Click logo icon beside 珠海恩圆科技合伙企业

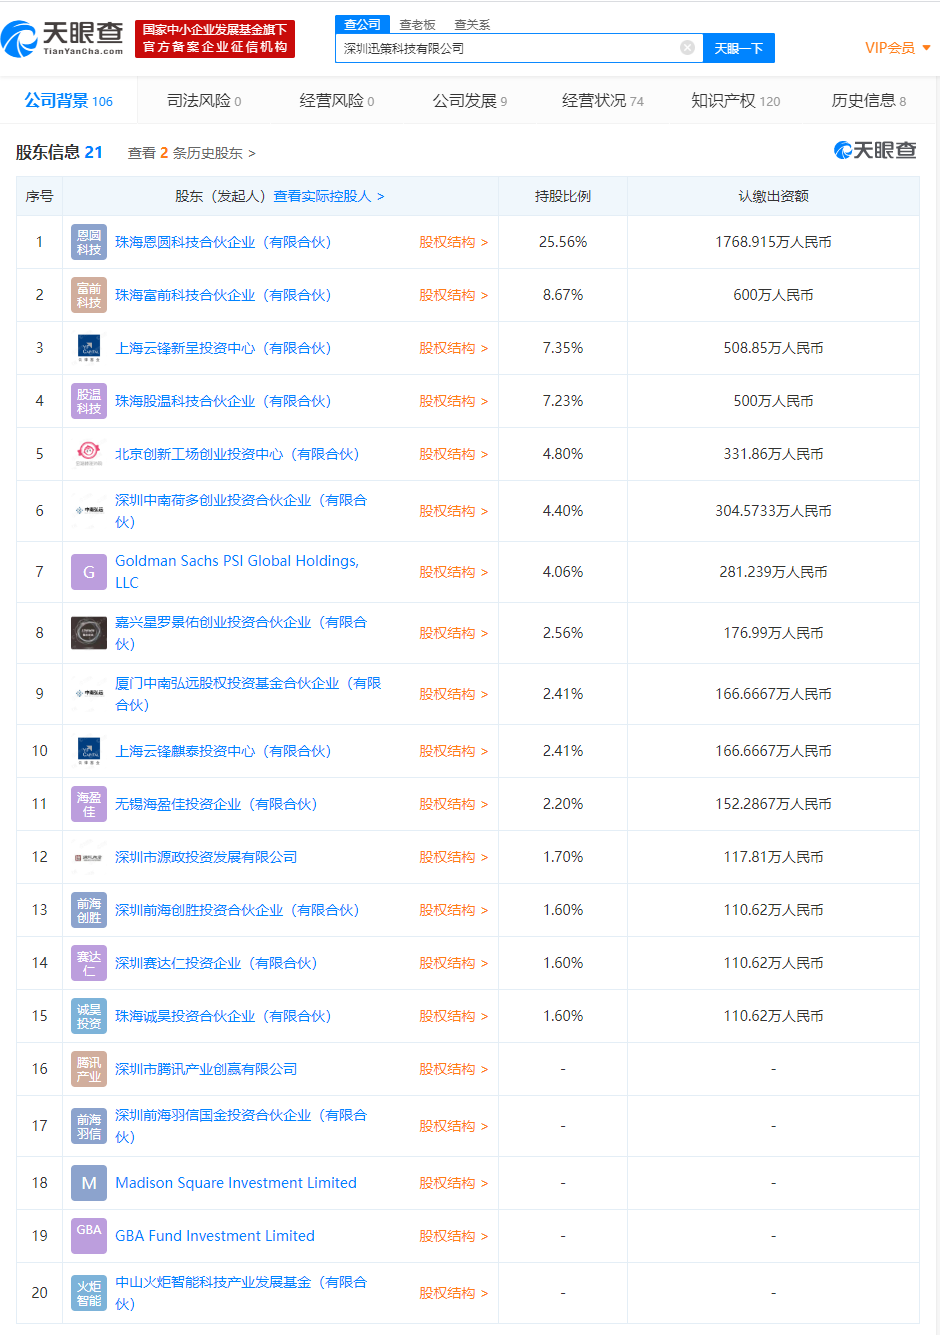click(x=89, y=242)
